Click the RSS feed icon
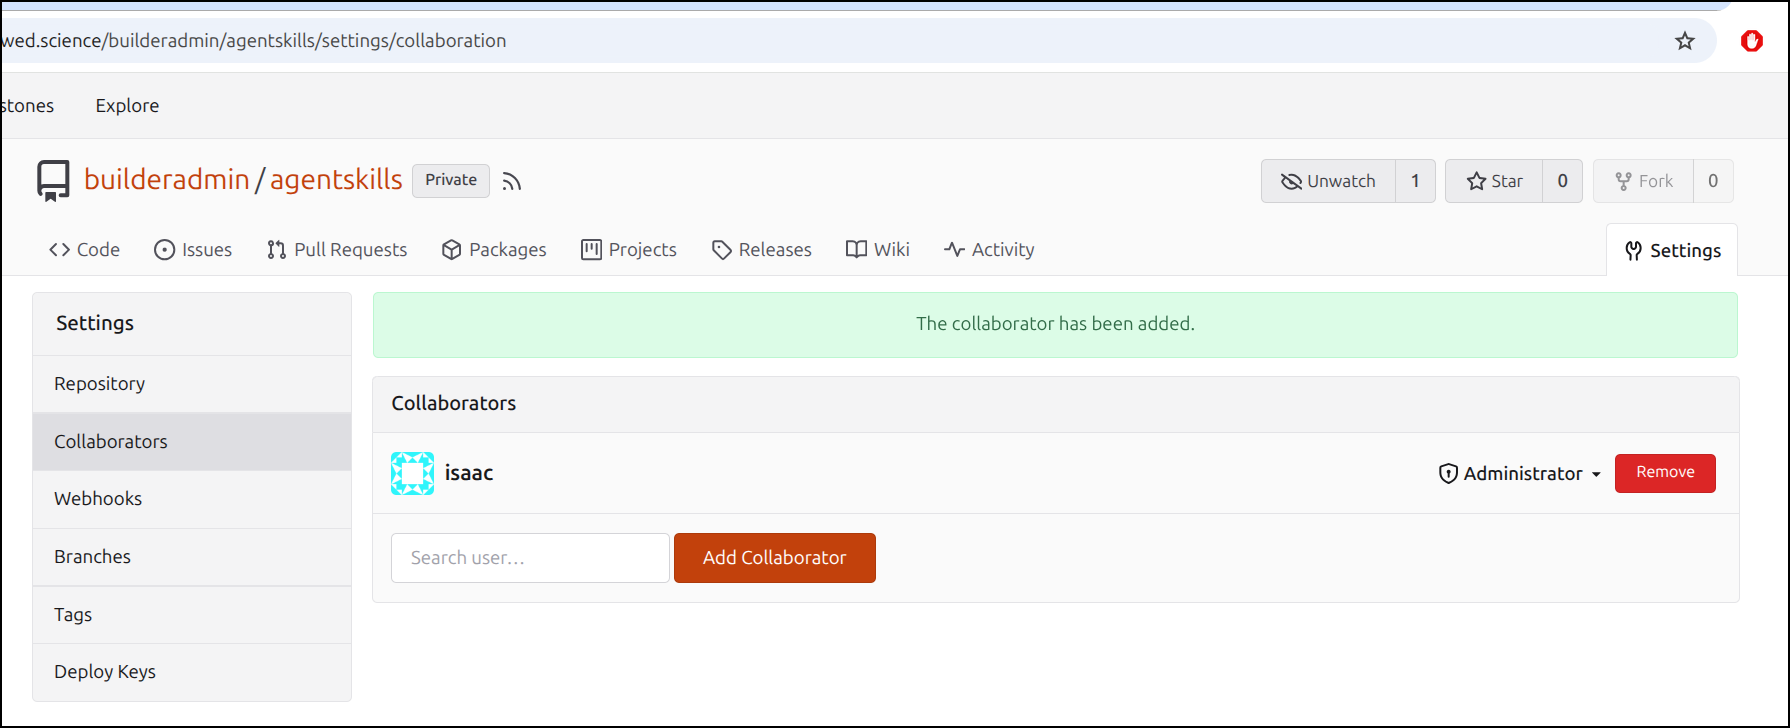 [512, 181]
